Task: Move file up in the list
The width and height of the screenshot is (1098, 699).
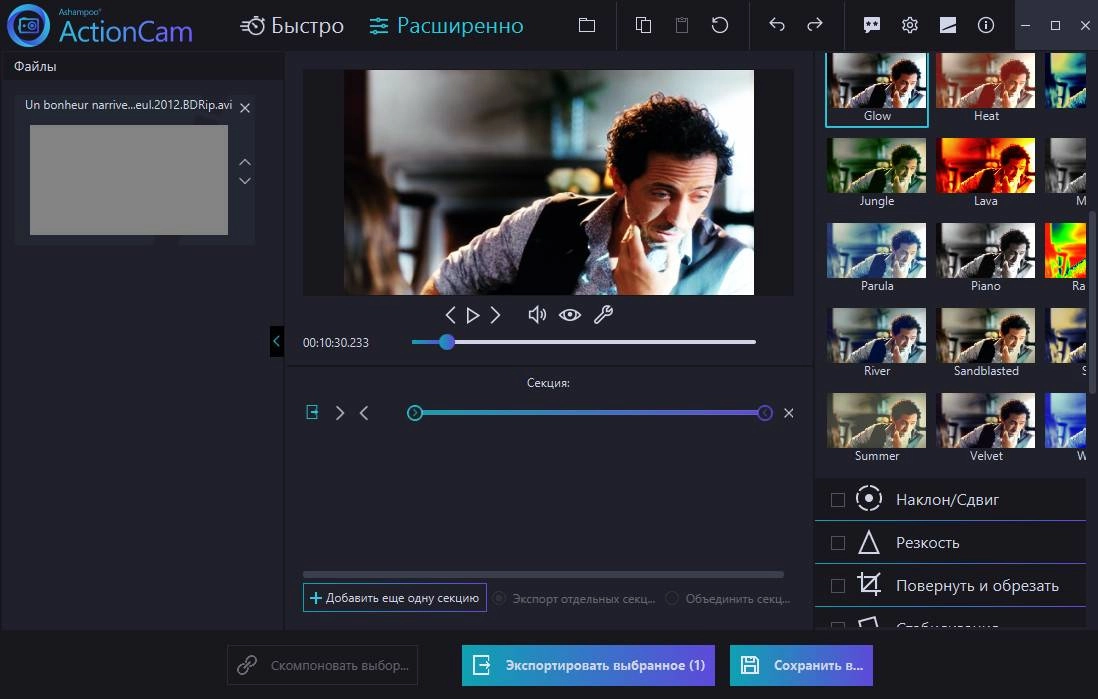Action: [x=245, y=162]
